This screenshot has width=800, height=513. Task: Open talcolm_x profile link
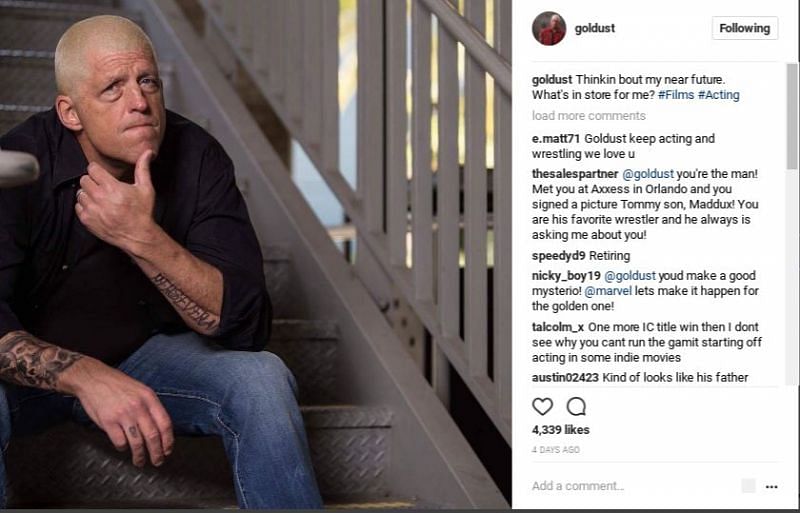558,327
